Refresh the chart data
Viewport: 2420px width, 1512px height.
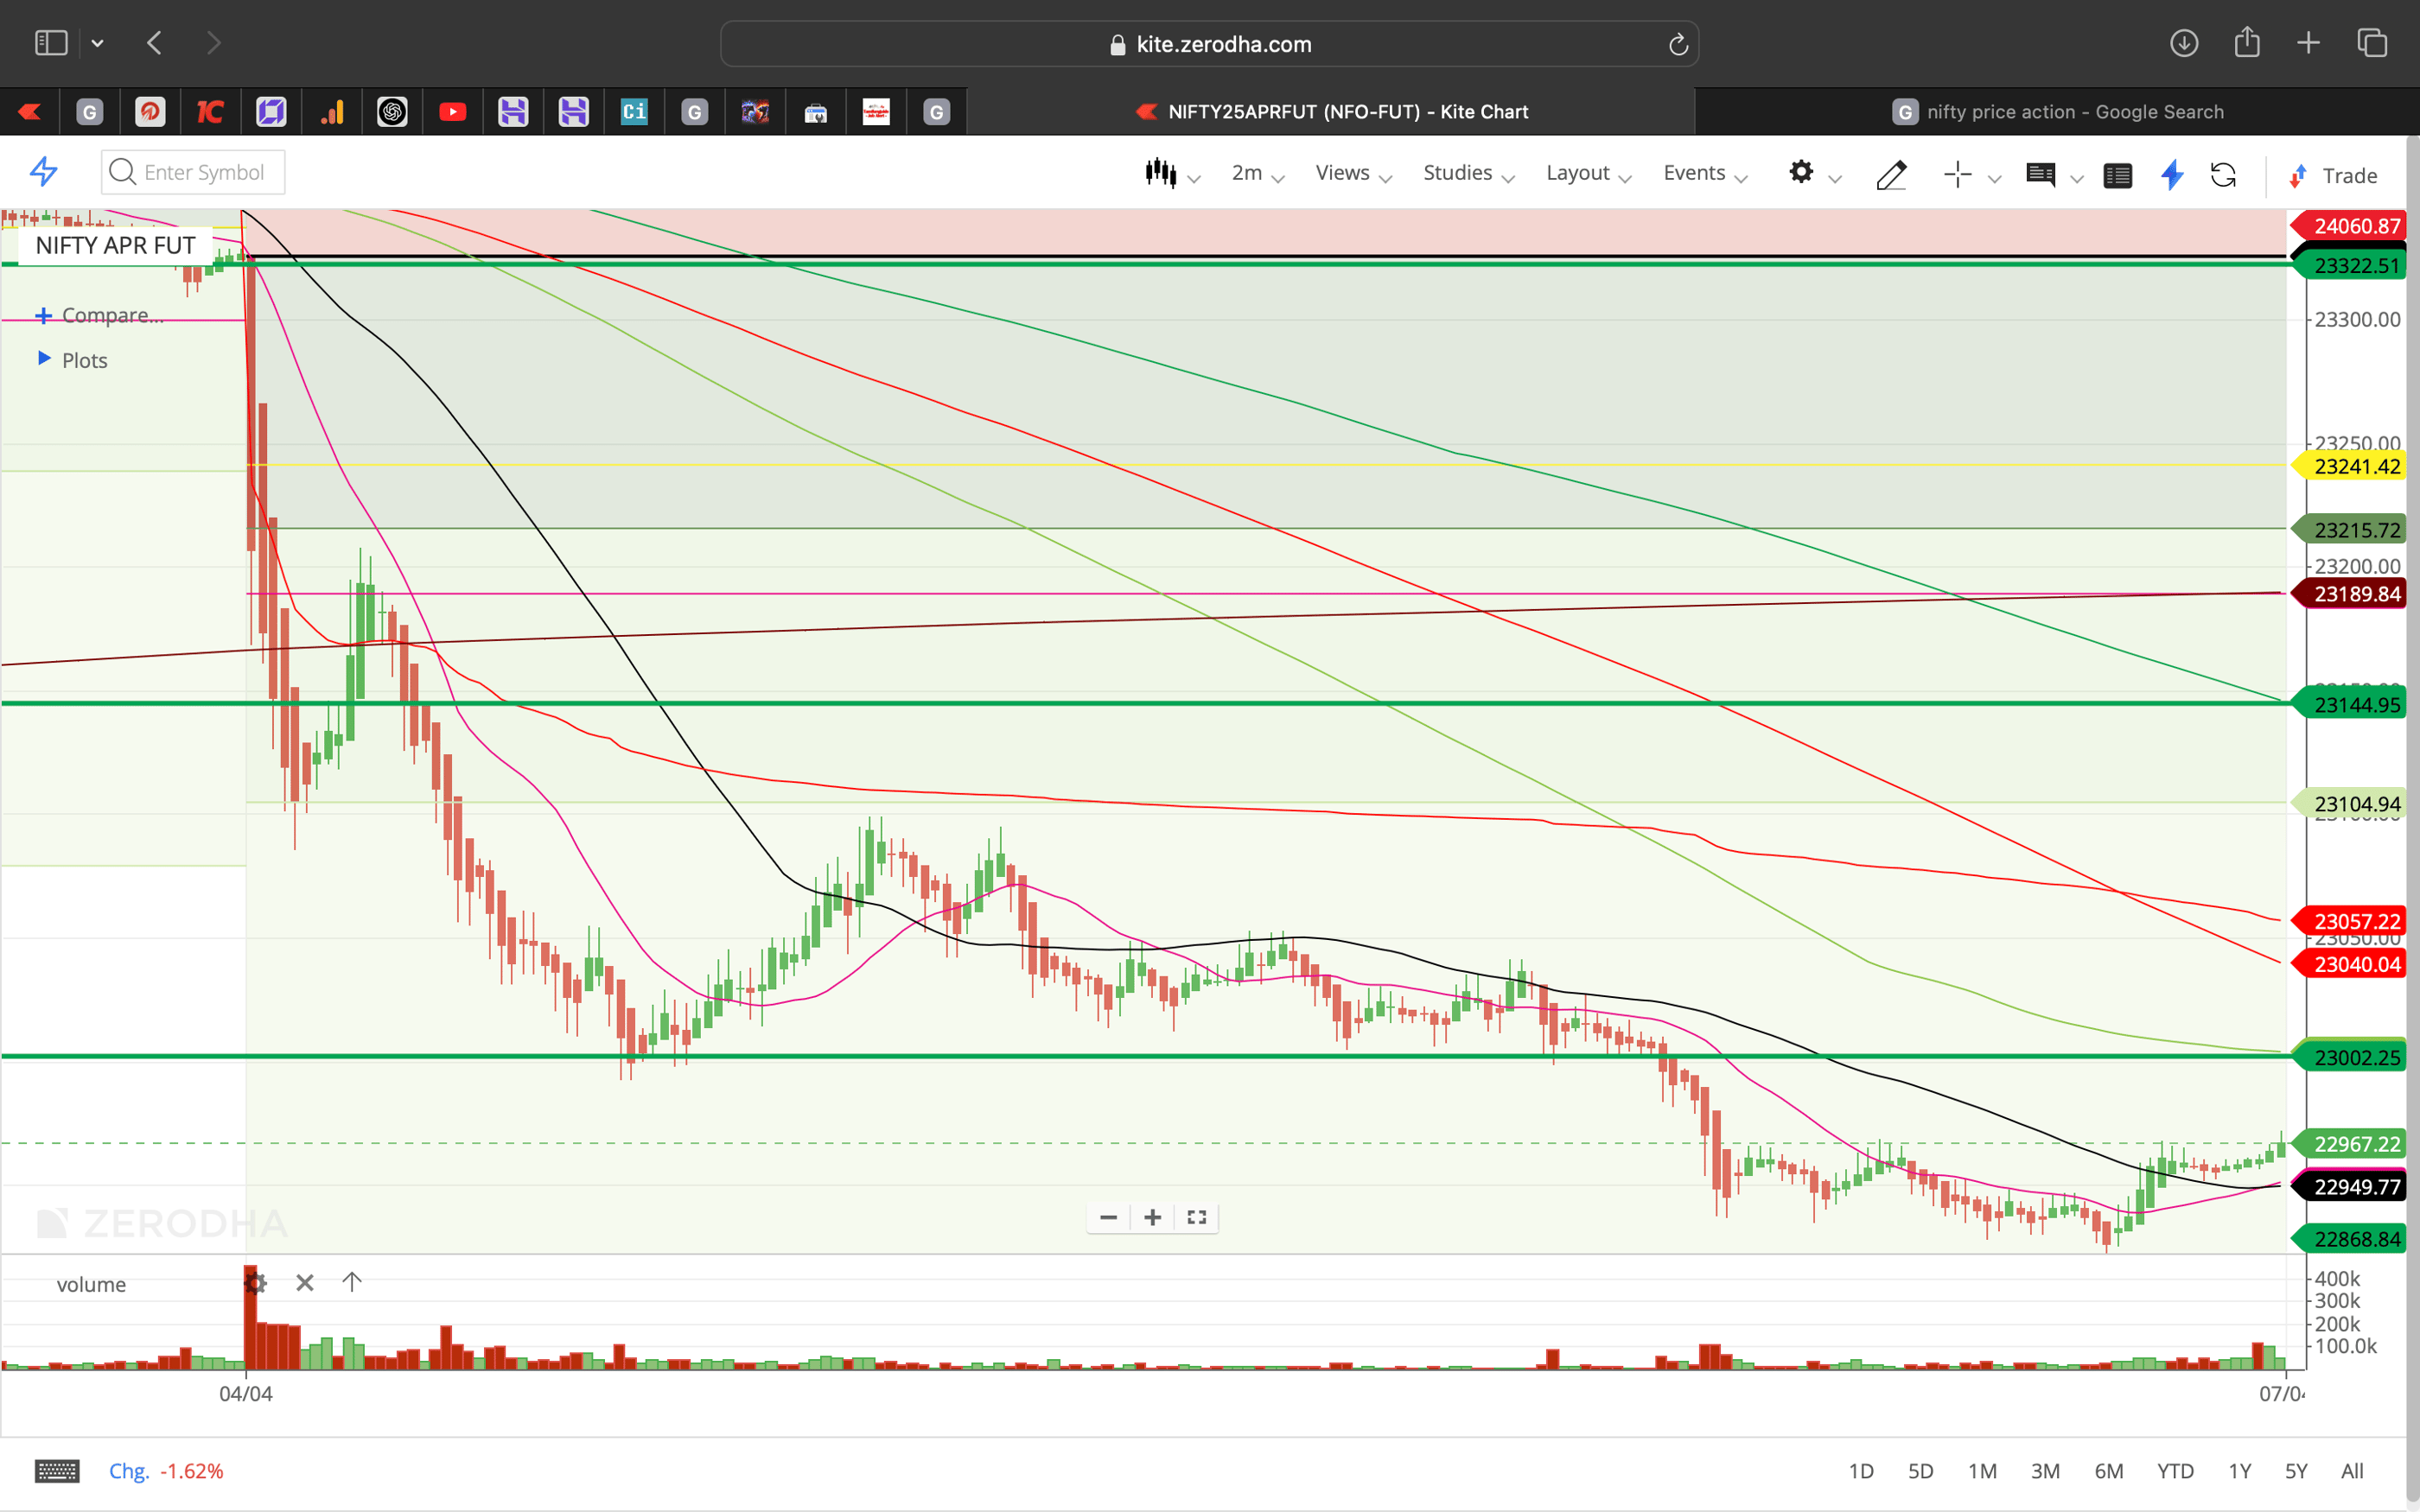[2225, 175]
